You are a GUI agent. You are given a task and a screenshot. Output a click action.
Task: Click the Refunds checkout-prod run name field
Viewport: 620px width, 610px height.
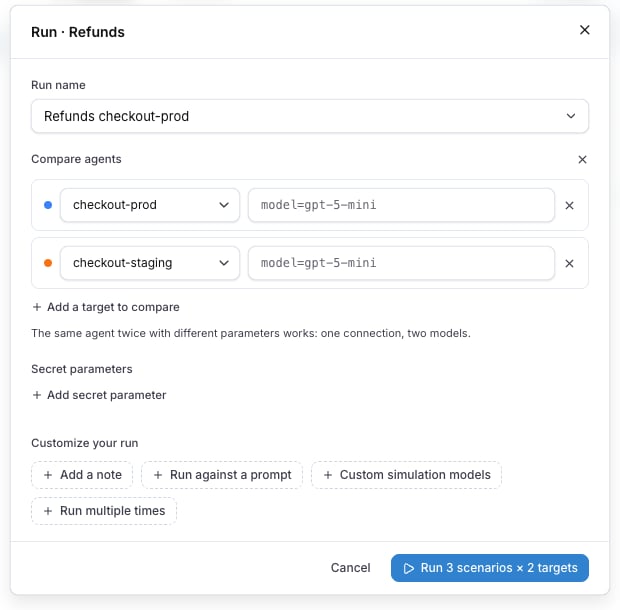click(310, 116)
